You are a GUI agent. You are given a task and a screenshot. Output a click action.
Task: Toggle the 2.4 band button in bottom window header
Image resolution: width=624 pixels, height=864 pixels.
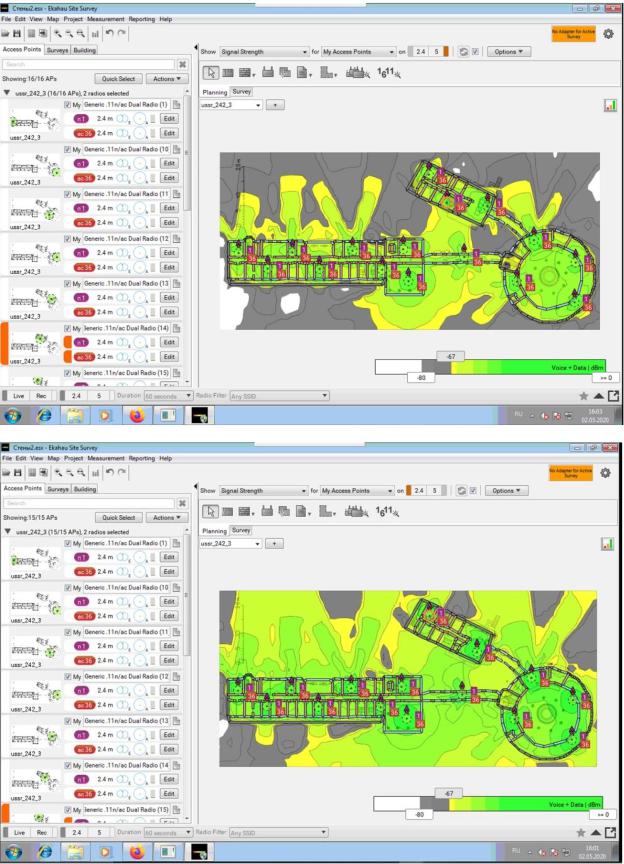(419, 490)
